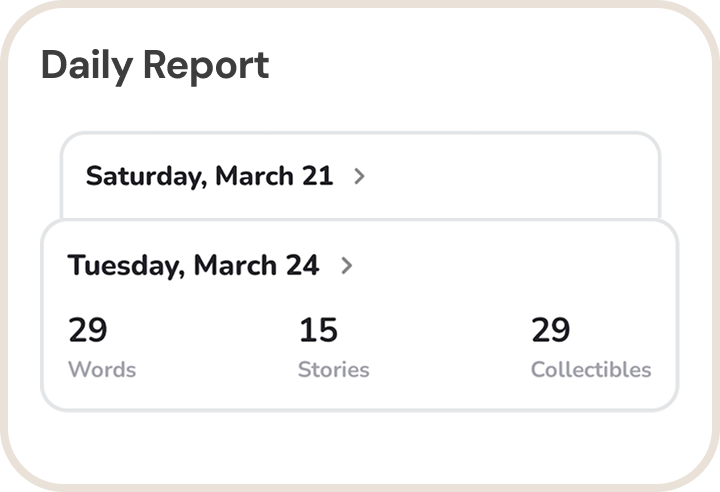
Task: Click the 29 count above Words
Action: pos(87,330)
